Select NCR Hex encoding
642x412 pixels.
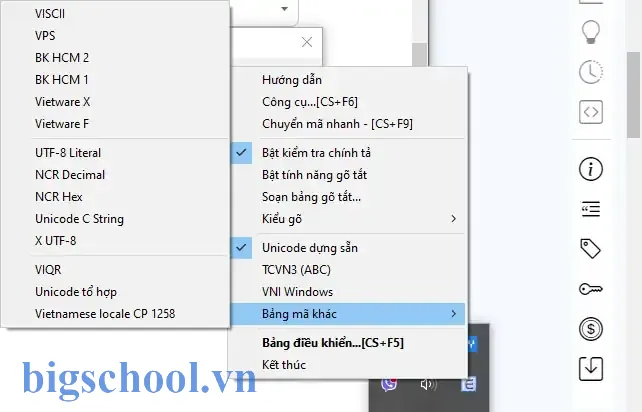(x=115, y=197)
